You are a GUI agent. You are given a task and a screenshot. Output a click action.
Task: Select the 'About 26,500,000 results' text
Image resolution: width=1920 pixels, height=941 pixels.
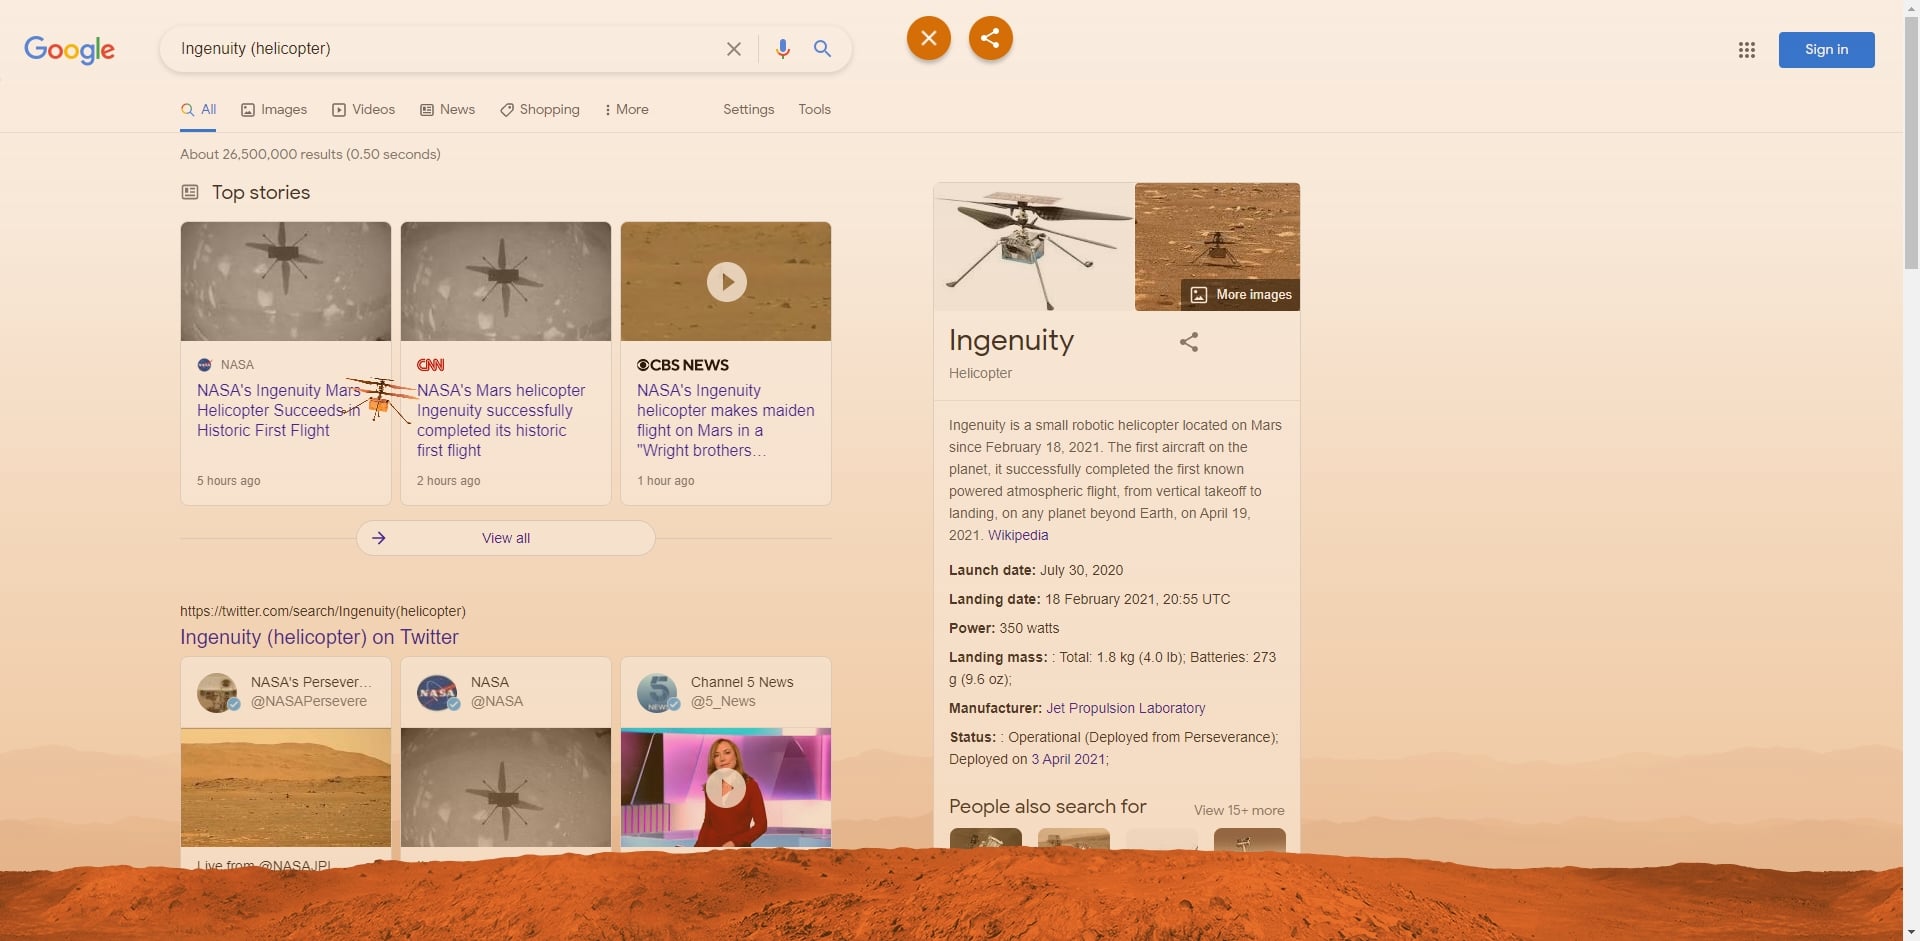coord(310,155)
